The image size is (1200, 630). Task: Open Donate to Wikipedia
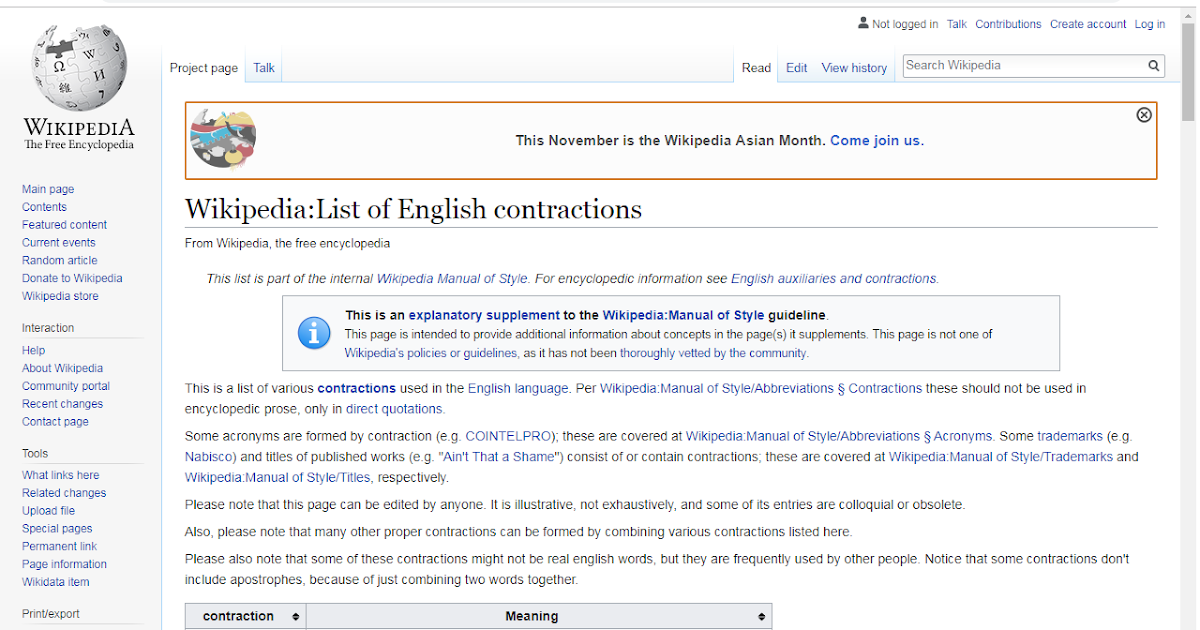(x=72, y=279)
